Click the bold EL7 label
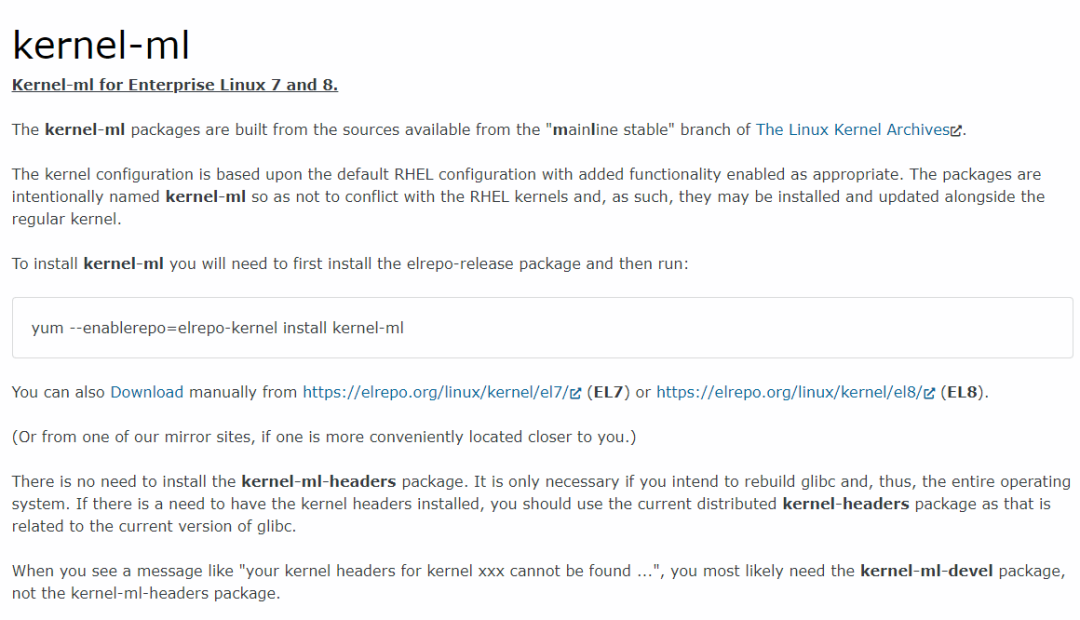The image size is (1080, 620). [x=609, y=392]
